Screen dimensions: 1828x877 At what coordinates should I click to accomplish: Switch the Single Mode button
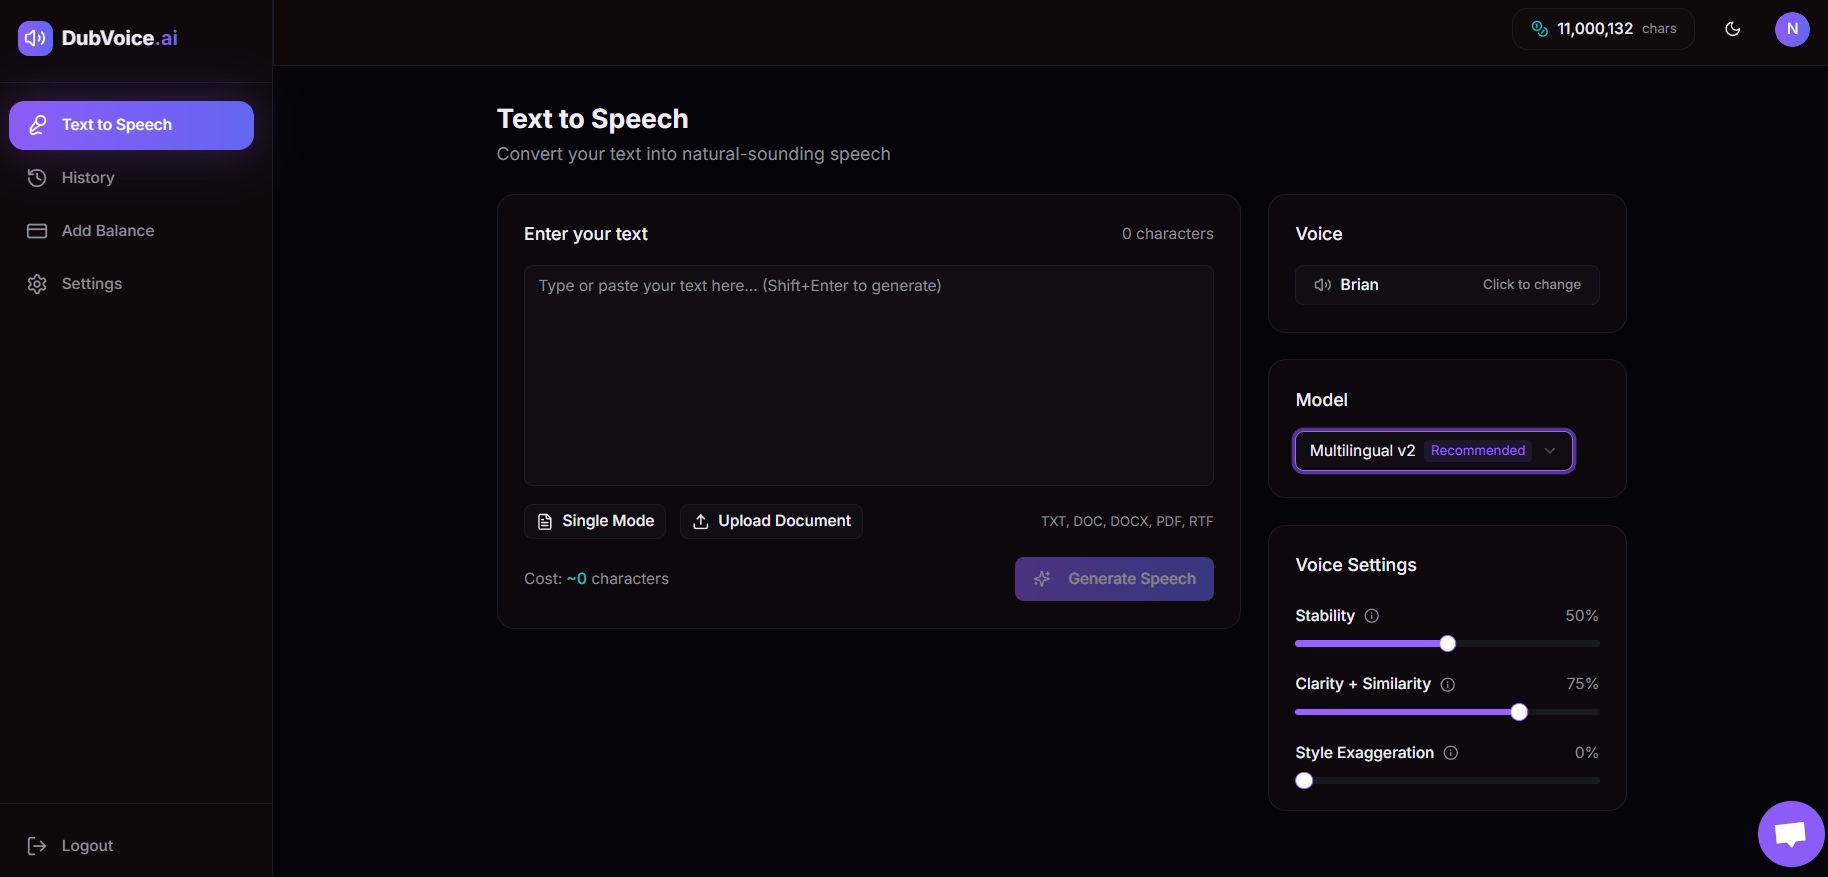[x=595, y=521]
